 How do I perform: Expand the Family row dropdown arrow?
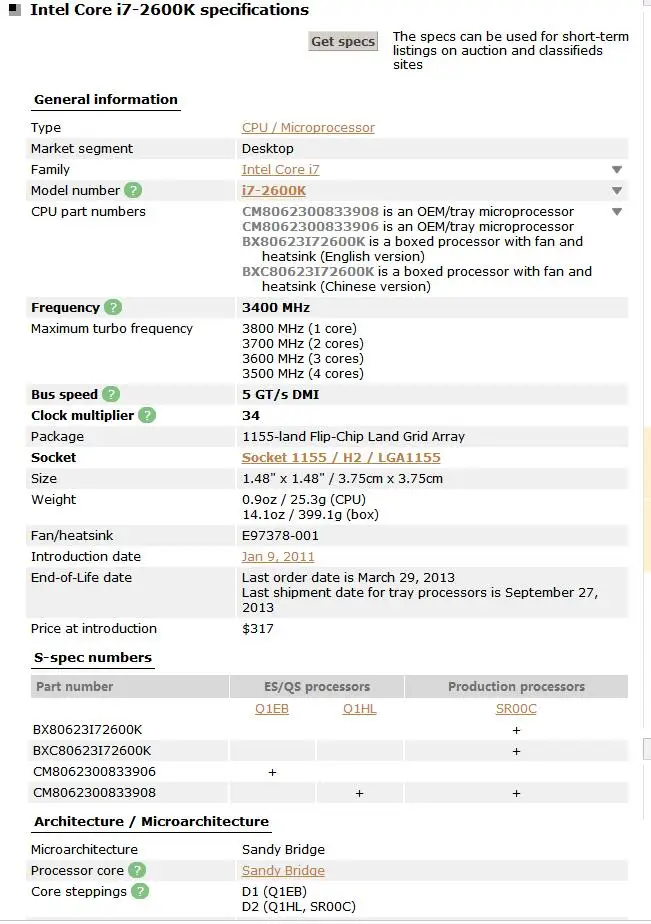point(617,170)
